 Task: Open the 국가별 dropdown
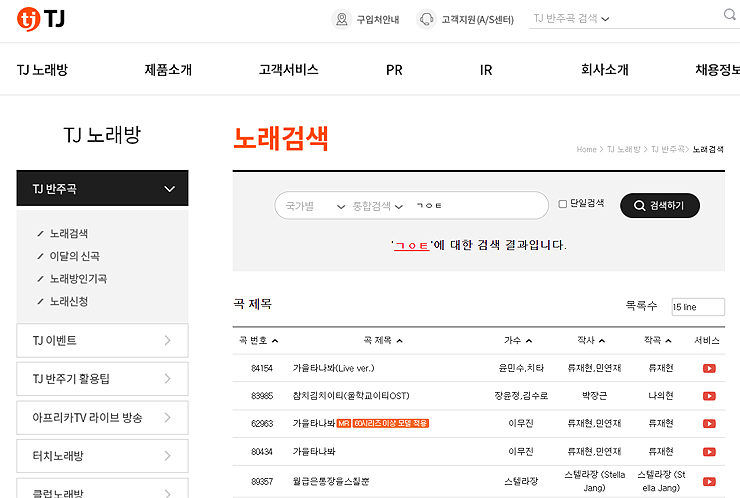tap(315, 206)
